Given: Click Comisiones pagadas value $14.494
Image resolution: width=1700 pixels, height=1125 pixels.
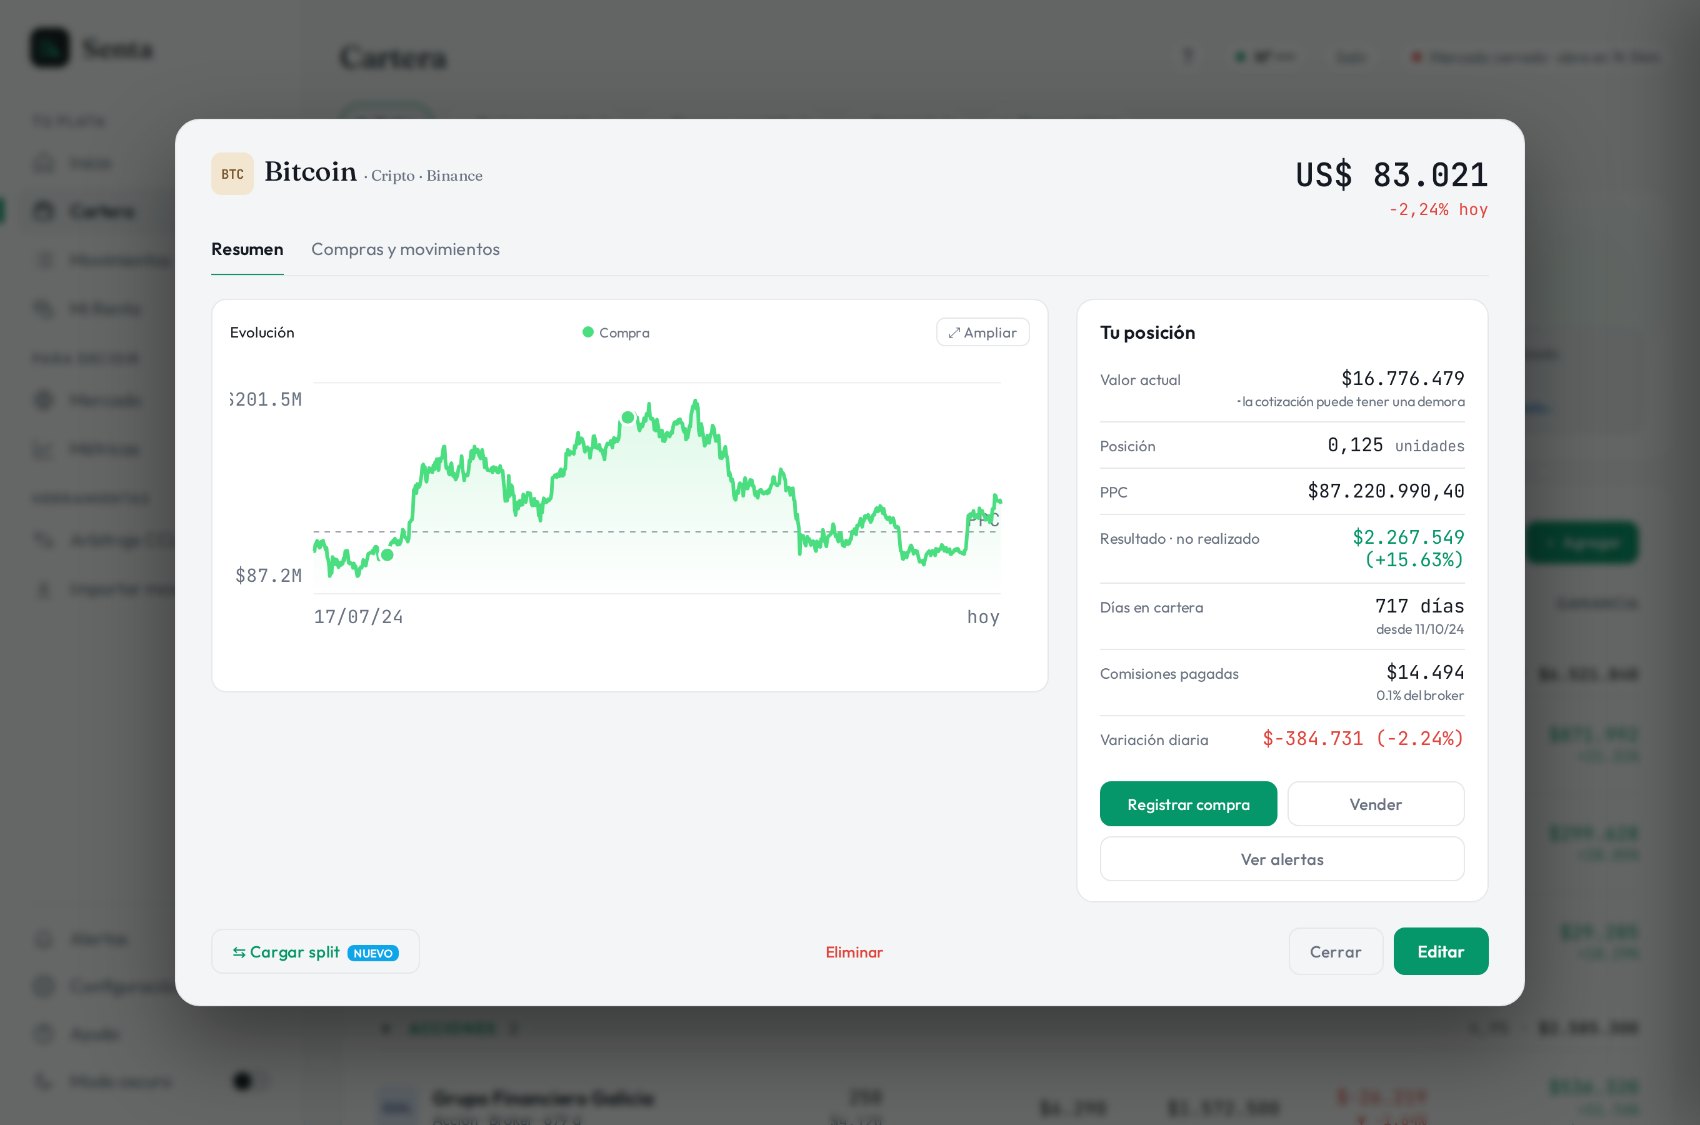Looking at the screenshot, I should click(1425, 672).
